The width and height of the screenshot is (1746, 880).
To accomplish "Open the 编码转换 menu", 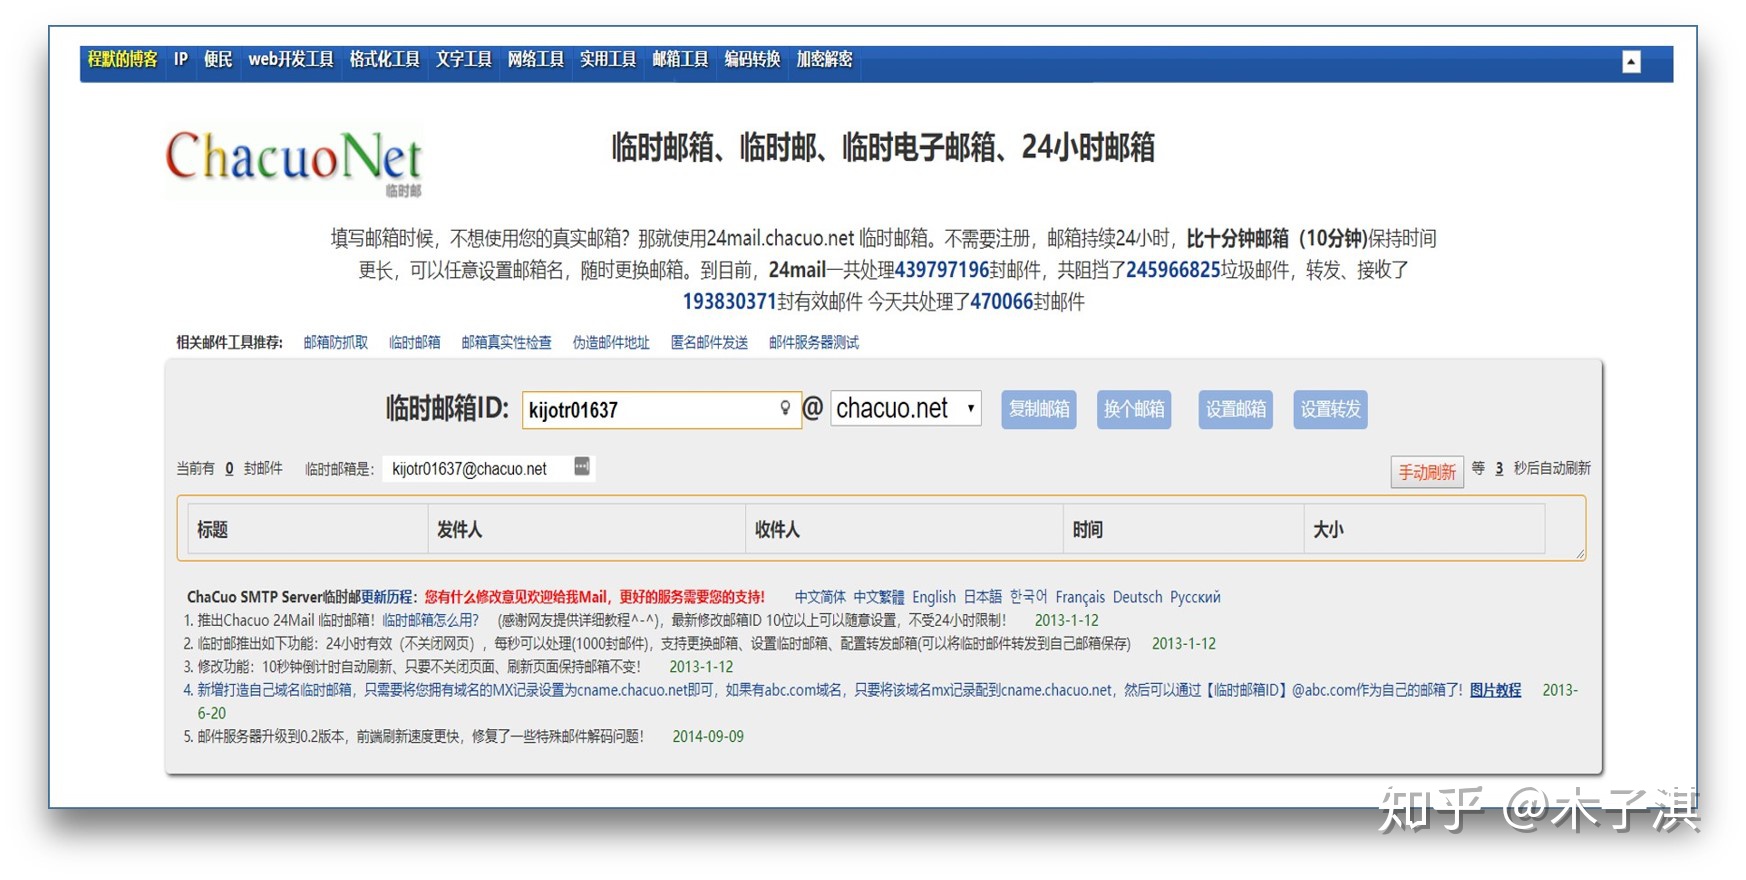I will coord(752,59).
